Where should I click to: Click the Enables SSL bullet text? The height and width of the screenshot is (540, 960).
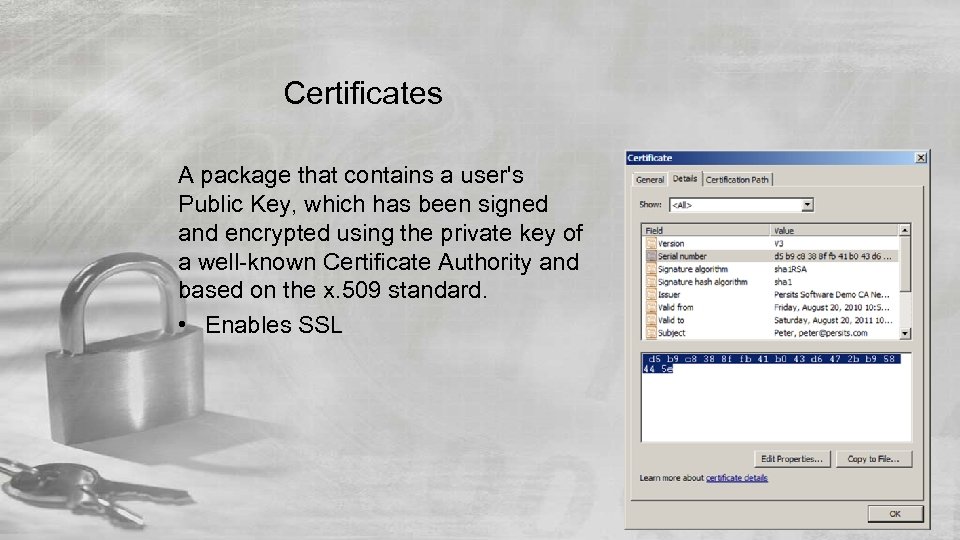tap(274, 325)
